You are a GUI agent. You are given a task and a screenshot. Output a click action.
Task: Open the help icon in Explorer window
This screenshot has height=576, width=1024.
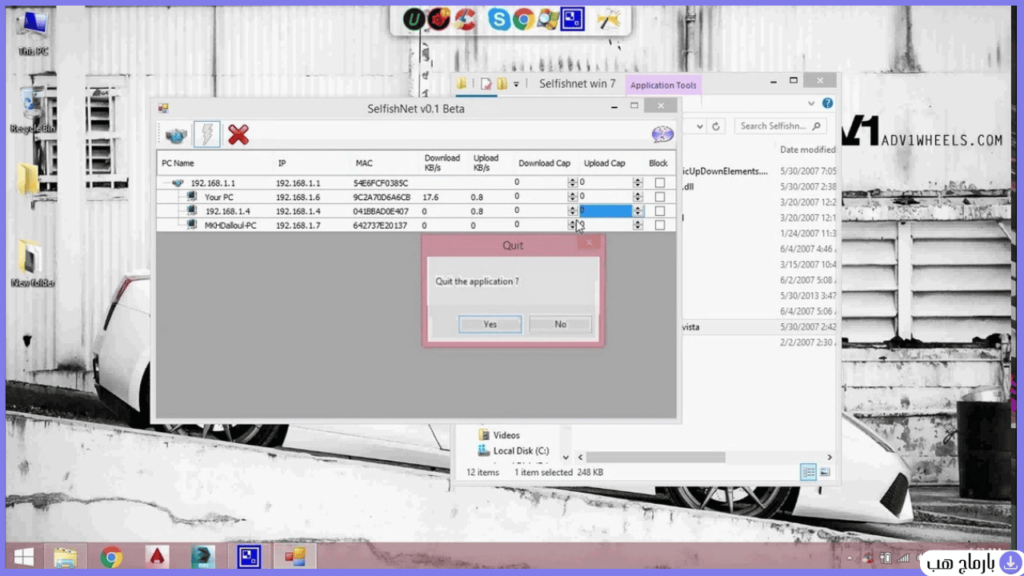827,103
